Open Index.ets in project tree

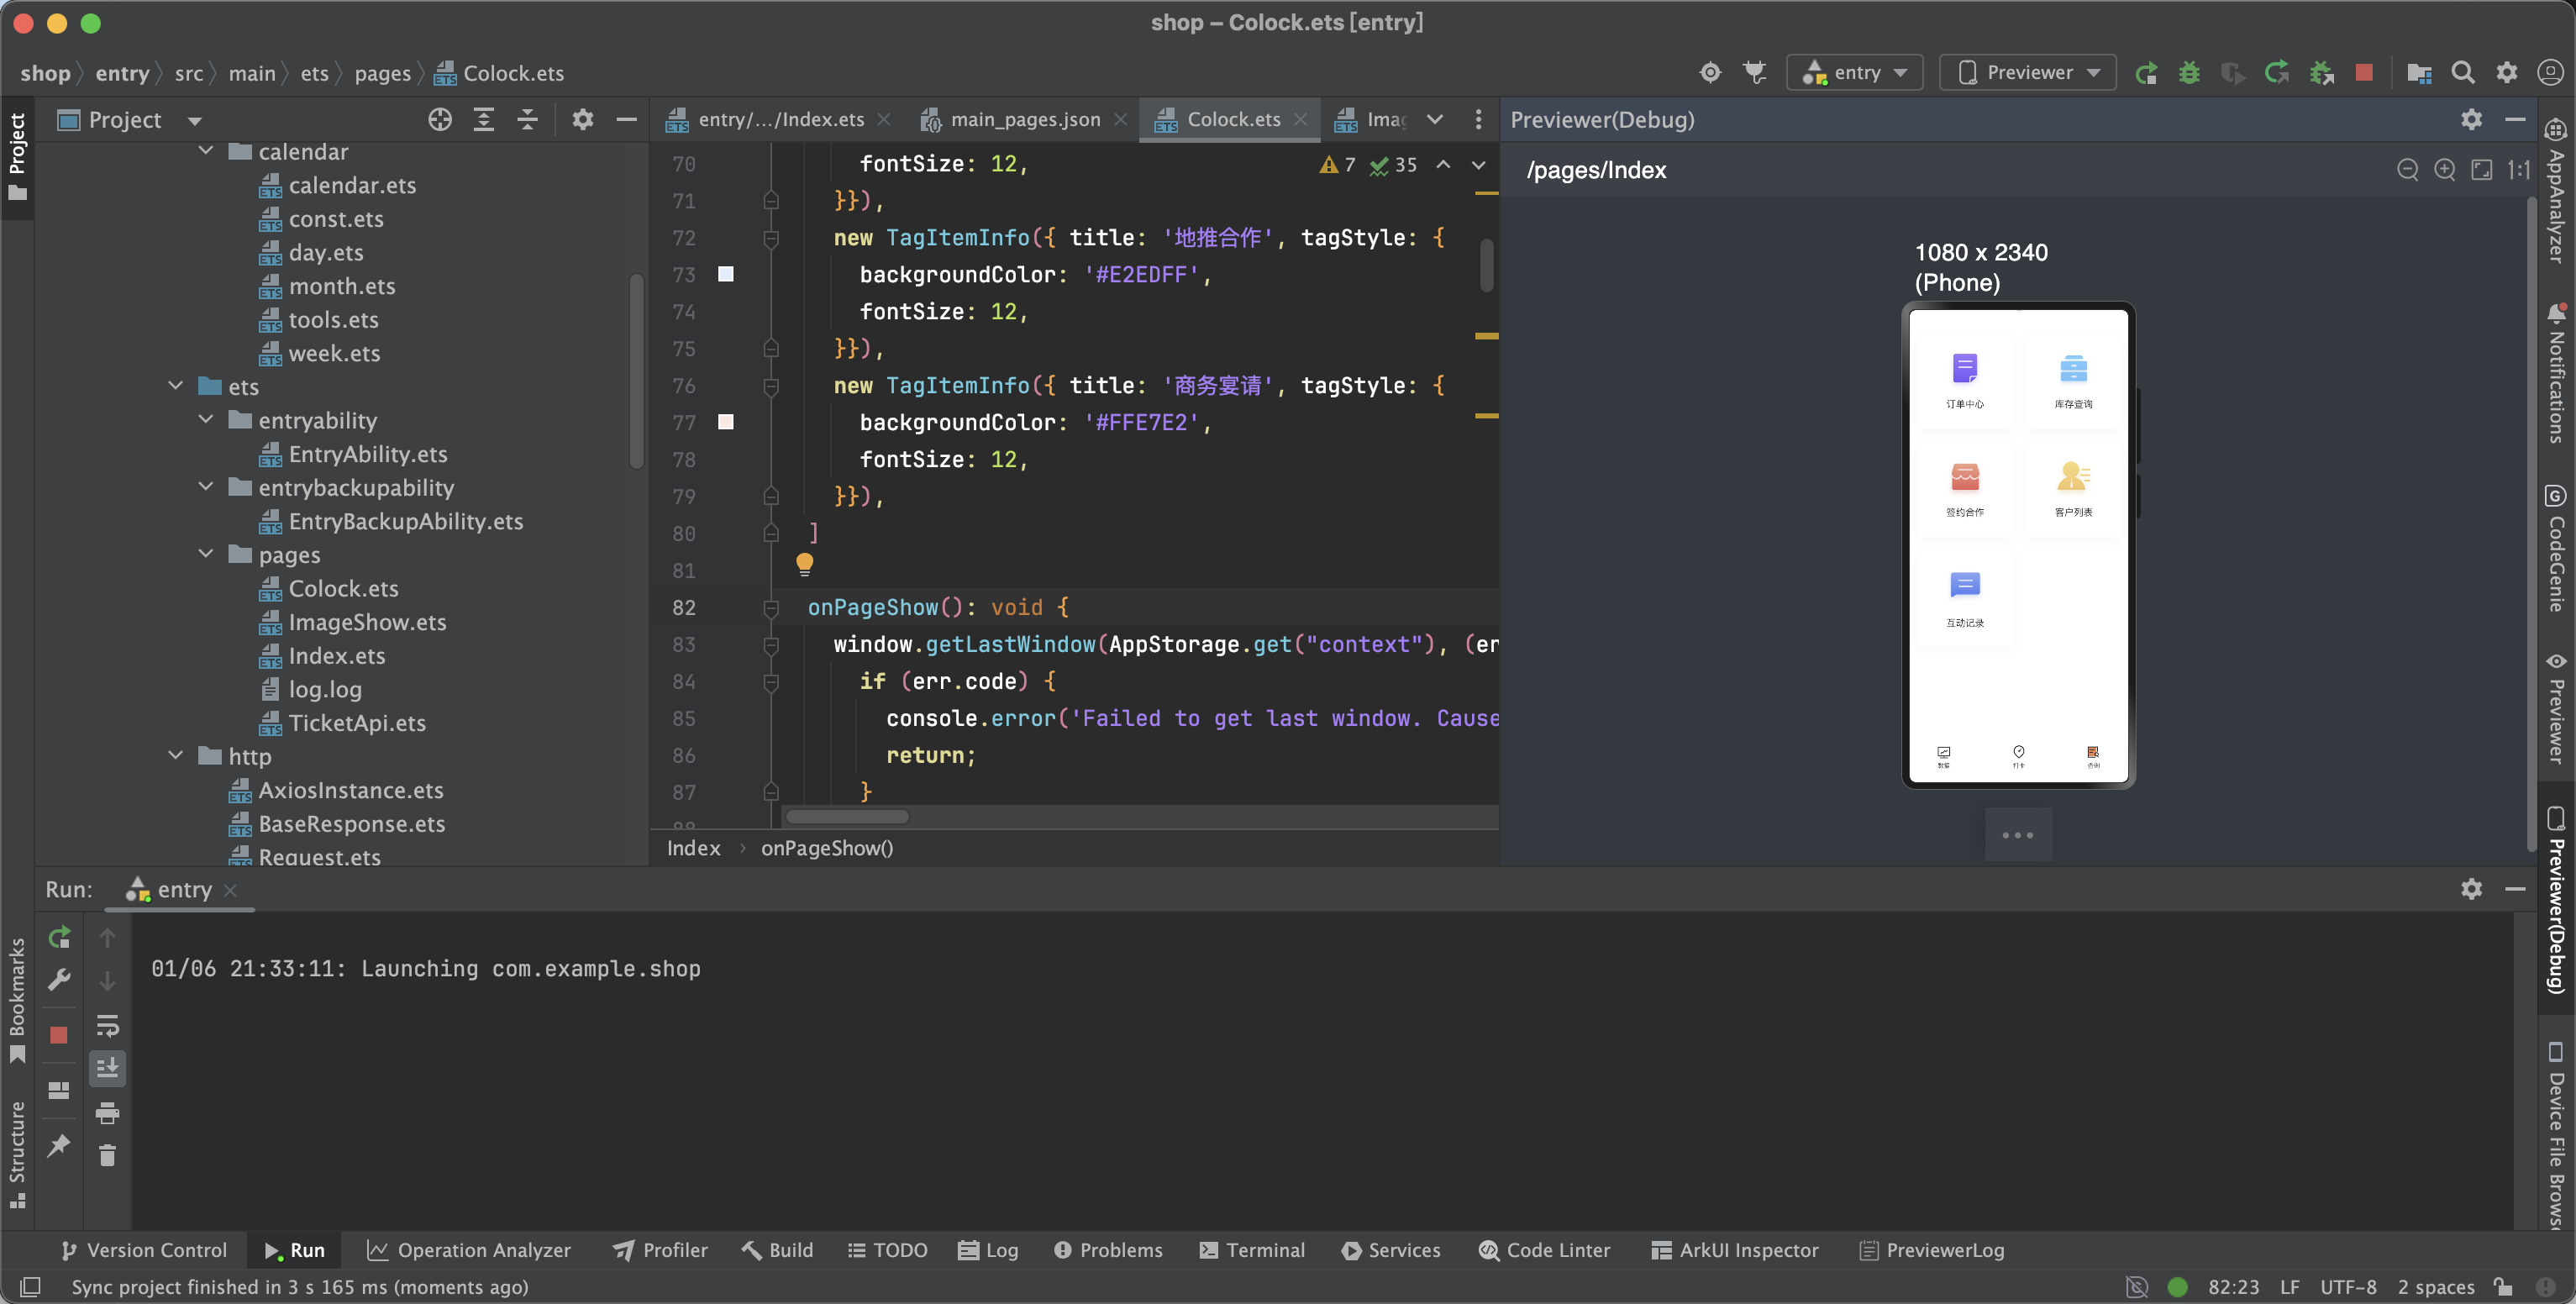pos(336,656)
